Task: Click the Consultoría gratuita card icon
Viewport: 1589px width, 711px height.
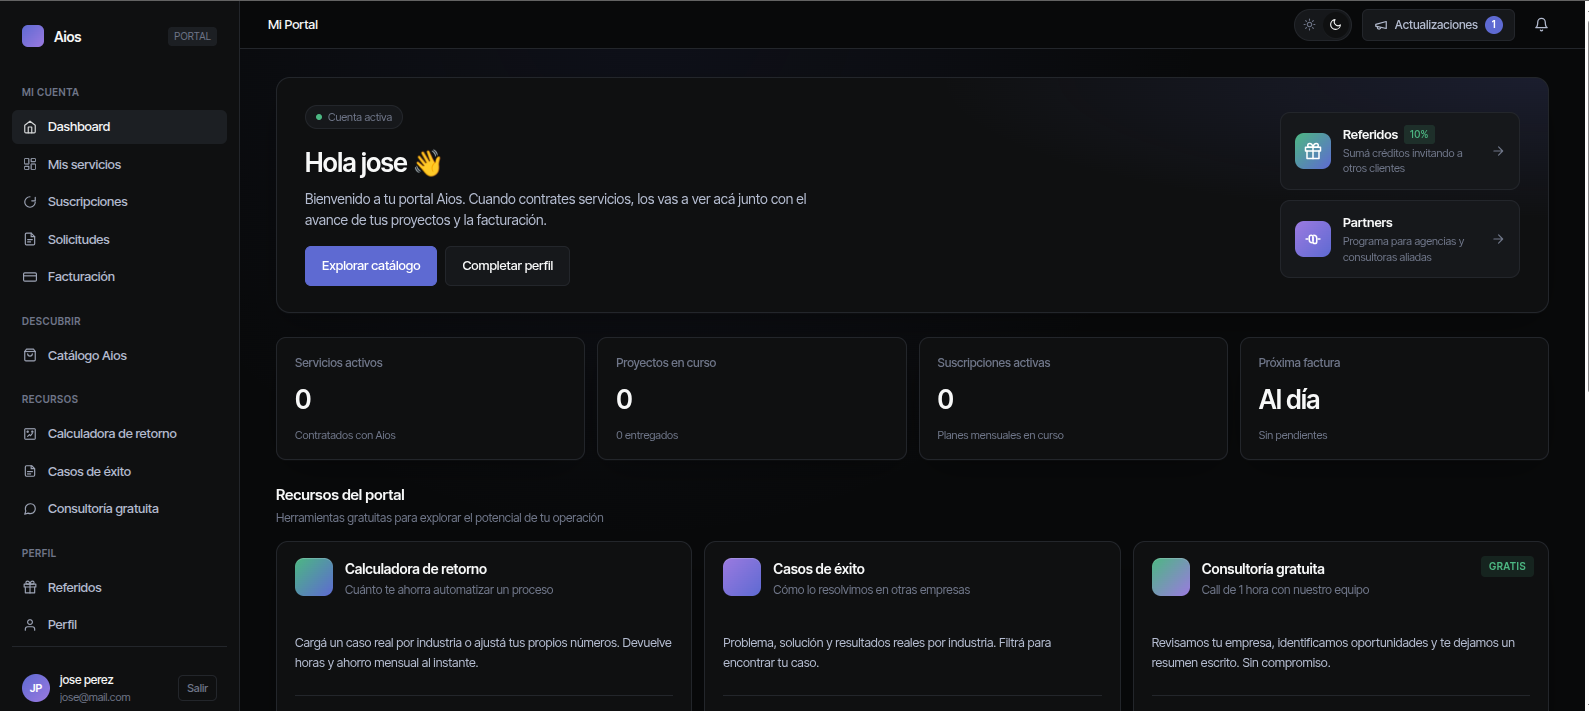Action: click(1171, 577)
